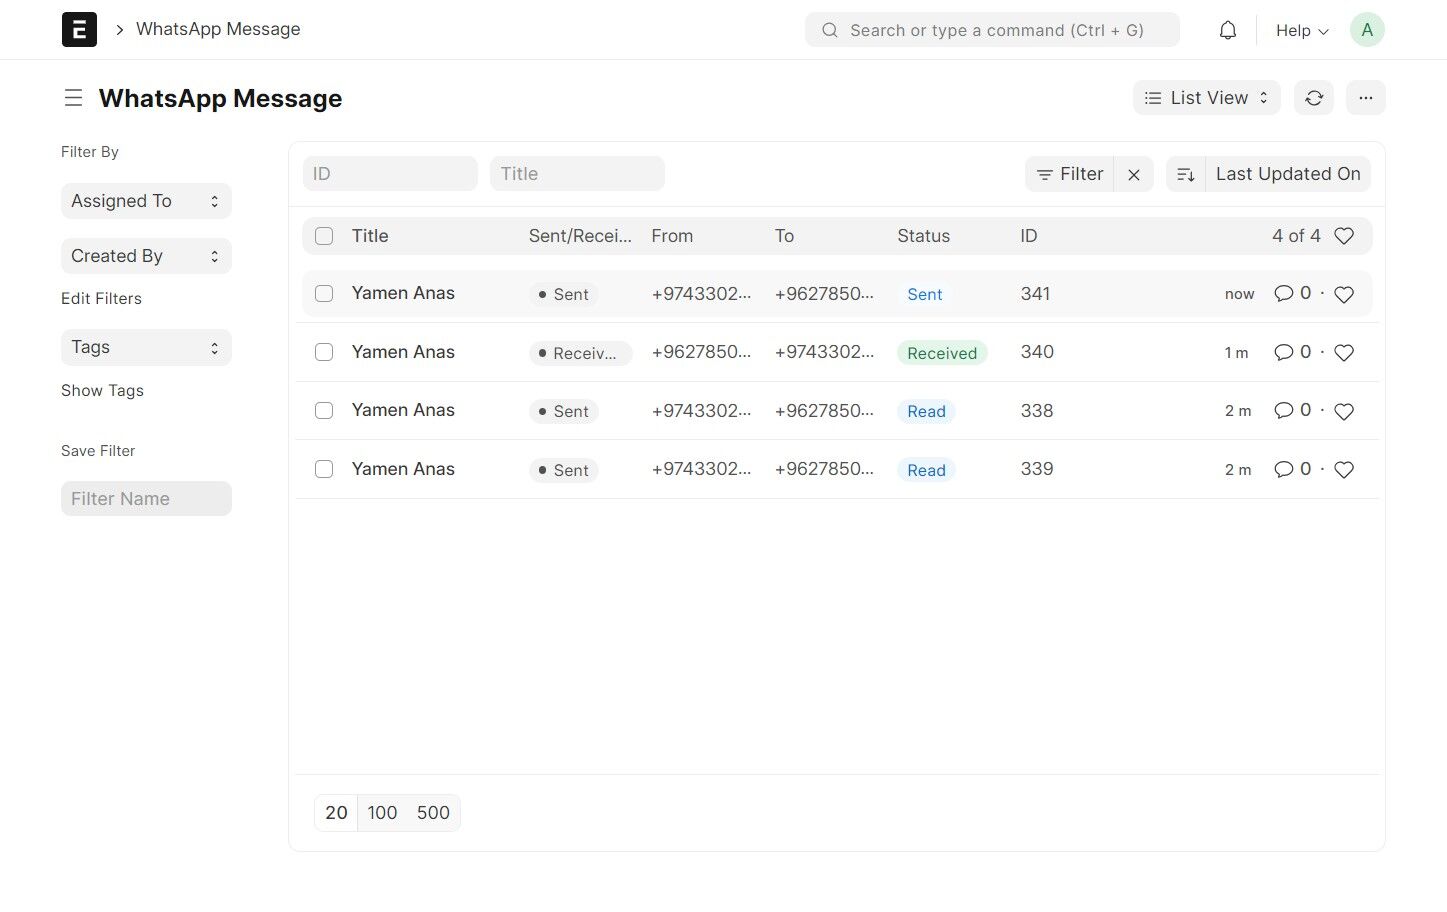This screenshot has height=912, width=1447.
Task: Open the Help dropdown menu
Action: pos(1302,30)
